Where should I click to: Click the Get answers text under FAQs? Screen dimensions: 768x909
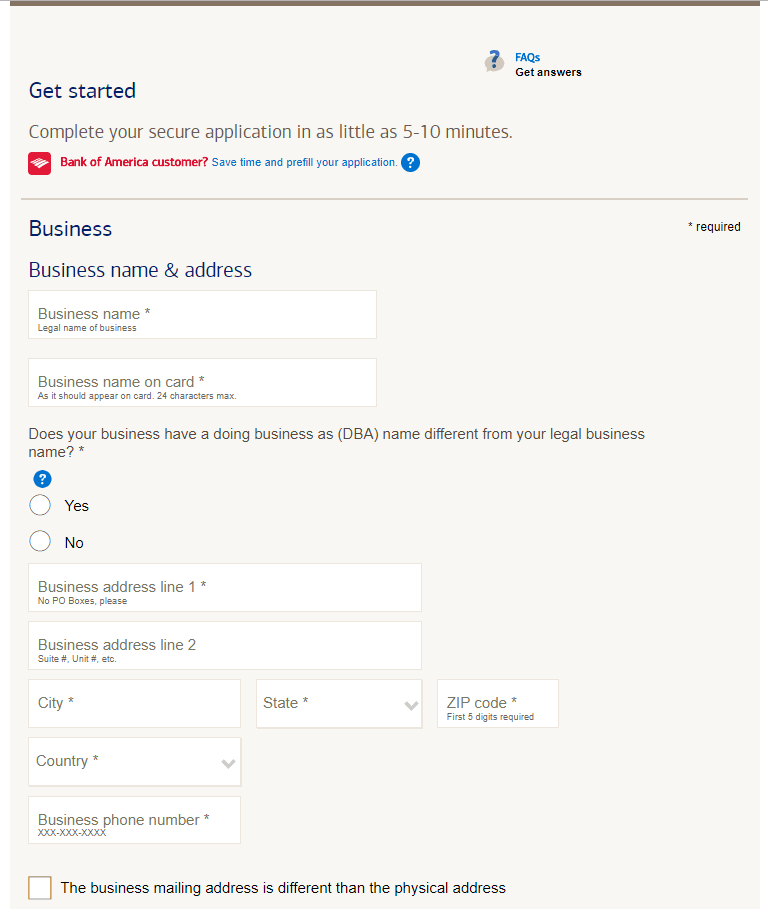point(548,72)
